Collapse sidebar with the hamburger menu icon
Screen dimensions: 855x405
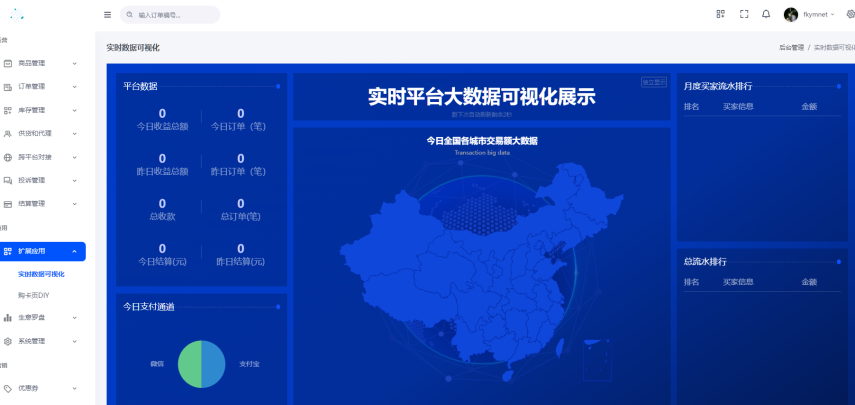point(107,15)
